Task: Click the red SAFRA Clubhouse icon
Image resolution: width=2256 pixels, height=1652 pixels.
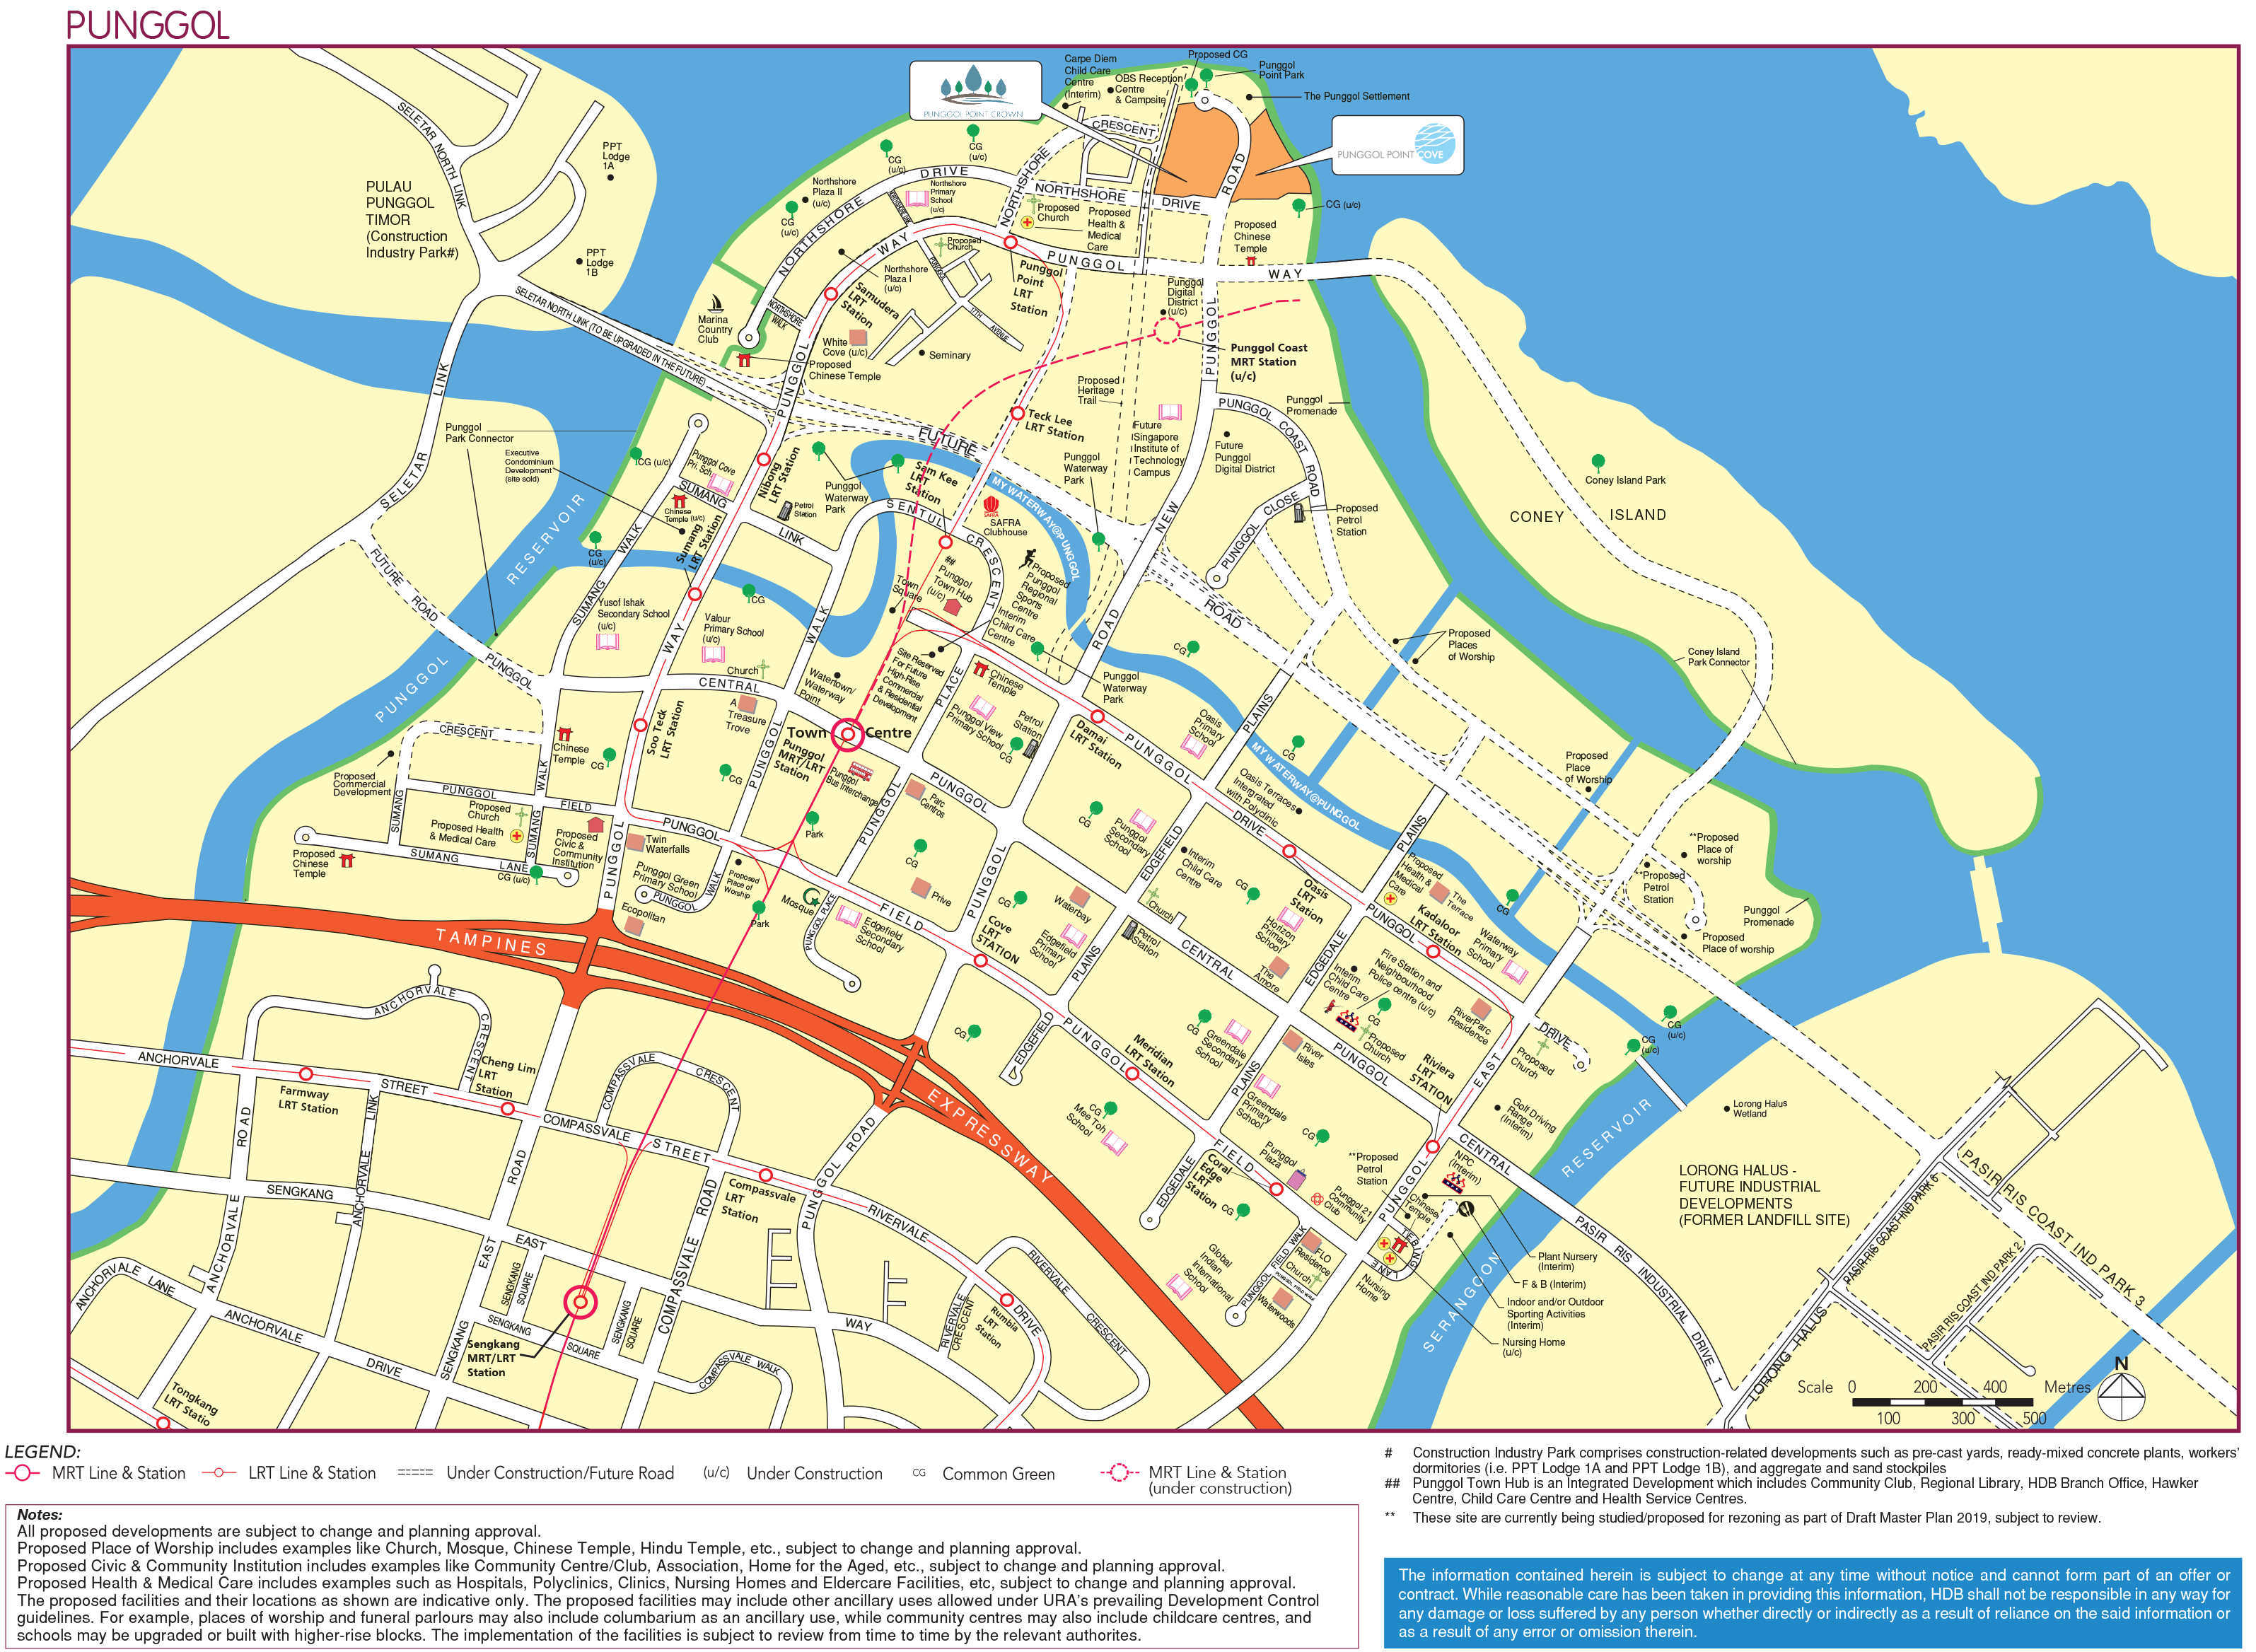Action: click(x=991, y=507)
